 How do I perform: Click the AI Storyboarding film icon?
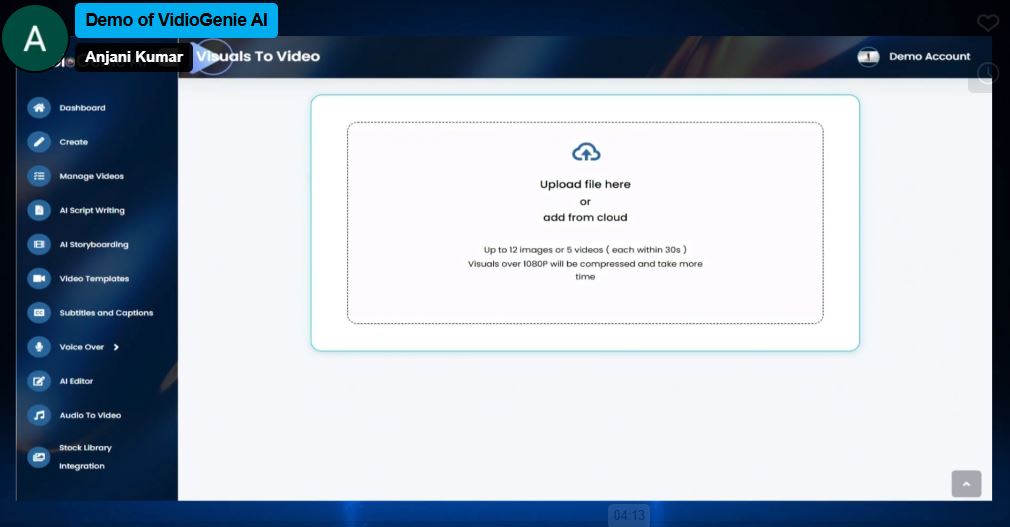(x=39, y=244)
